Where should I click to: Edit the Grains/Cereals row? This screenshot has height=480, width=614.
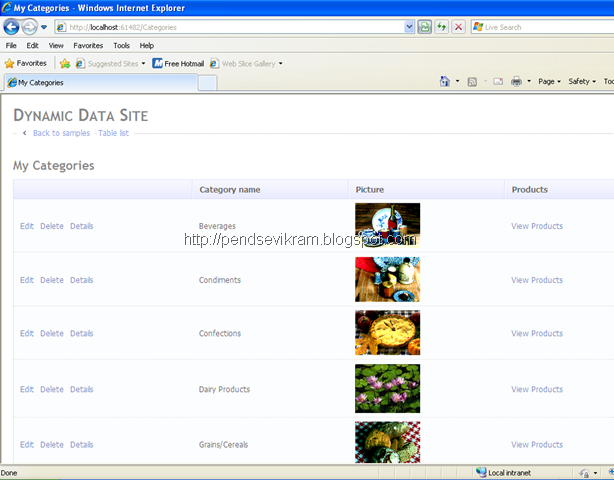27,444
